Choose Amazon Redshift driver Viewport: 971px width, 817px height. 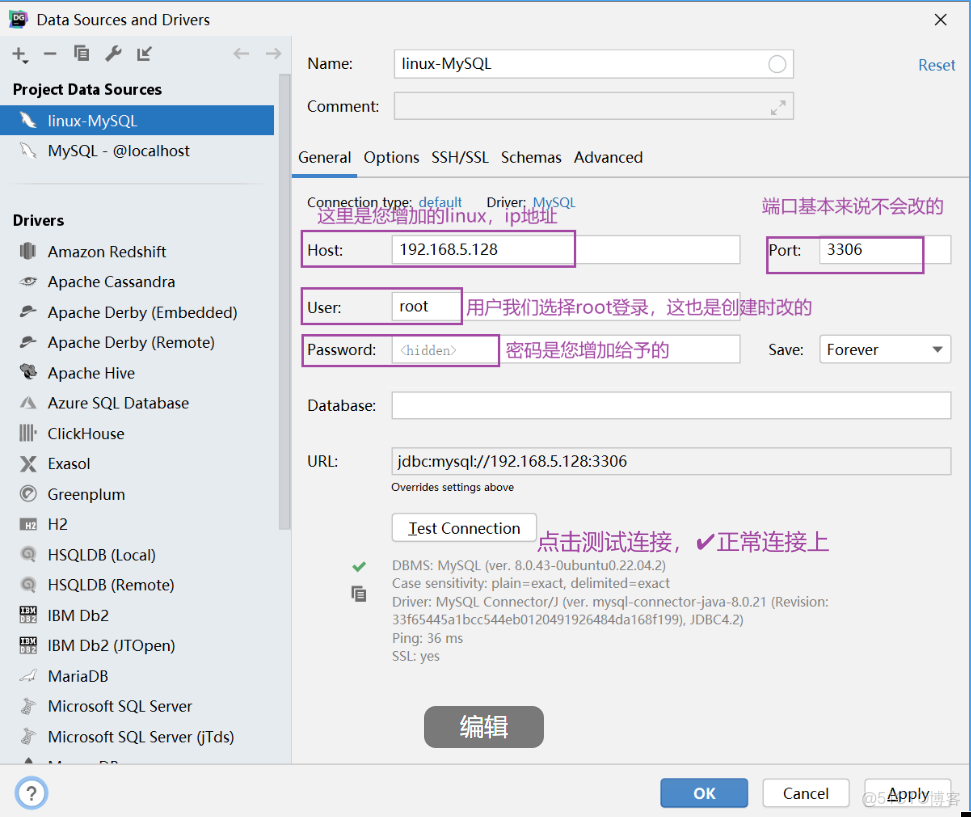click(x=107, y=251)
